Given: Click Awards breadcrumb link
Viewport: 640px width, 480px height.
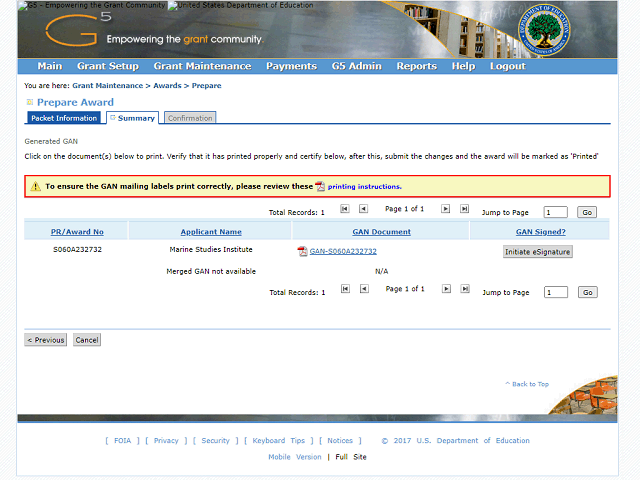Looking at the screenshot, I should (x=167, y=86).
